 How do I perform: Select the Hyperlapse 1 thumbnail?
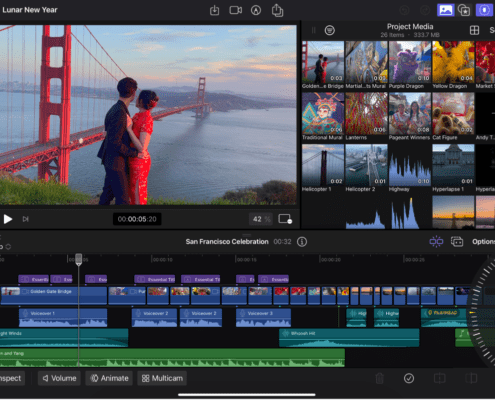[x=453, y=165]
